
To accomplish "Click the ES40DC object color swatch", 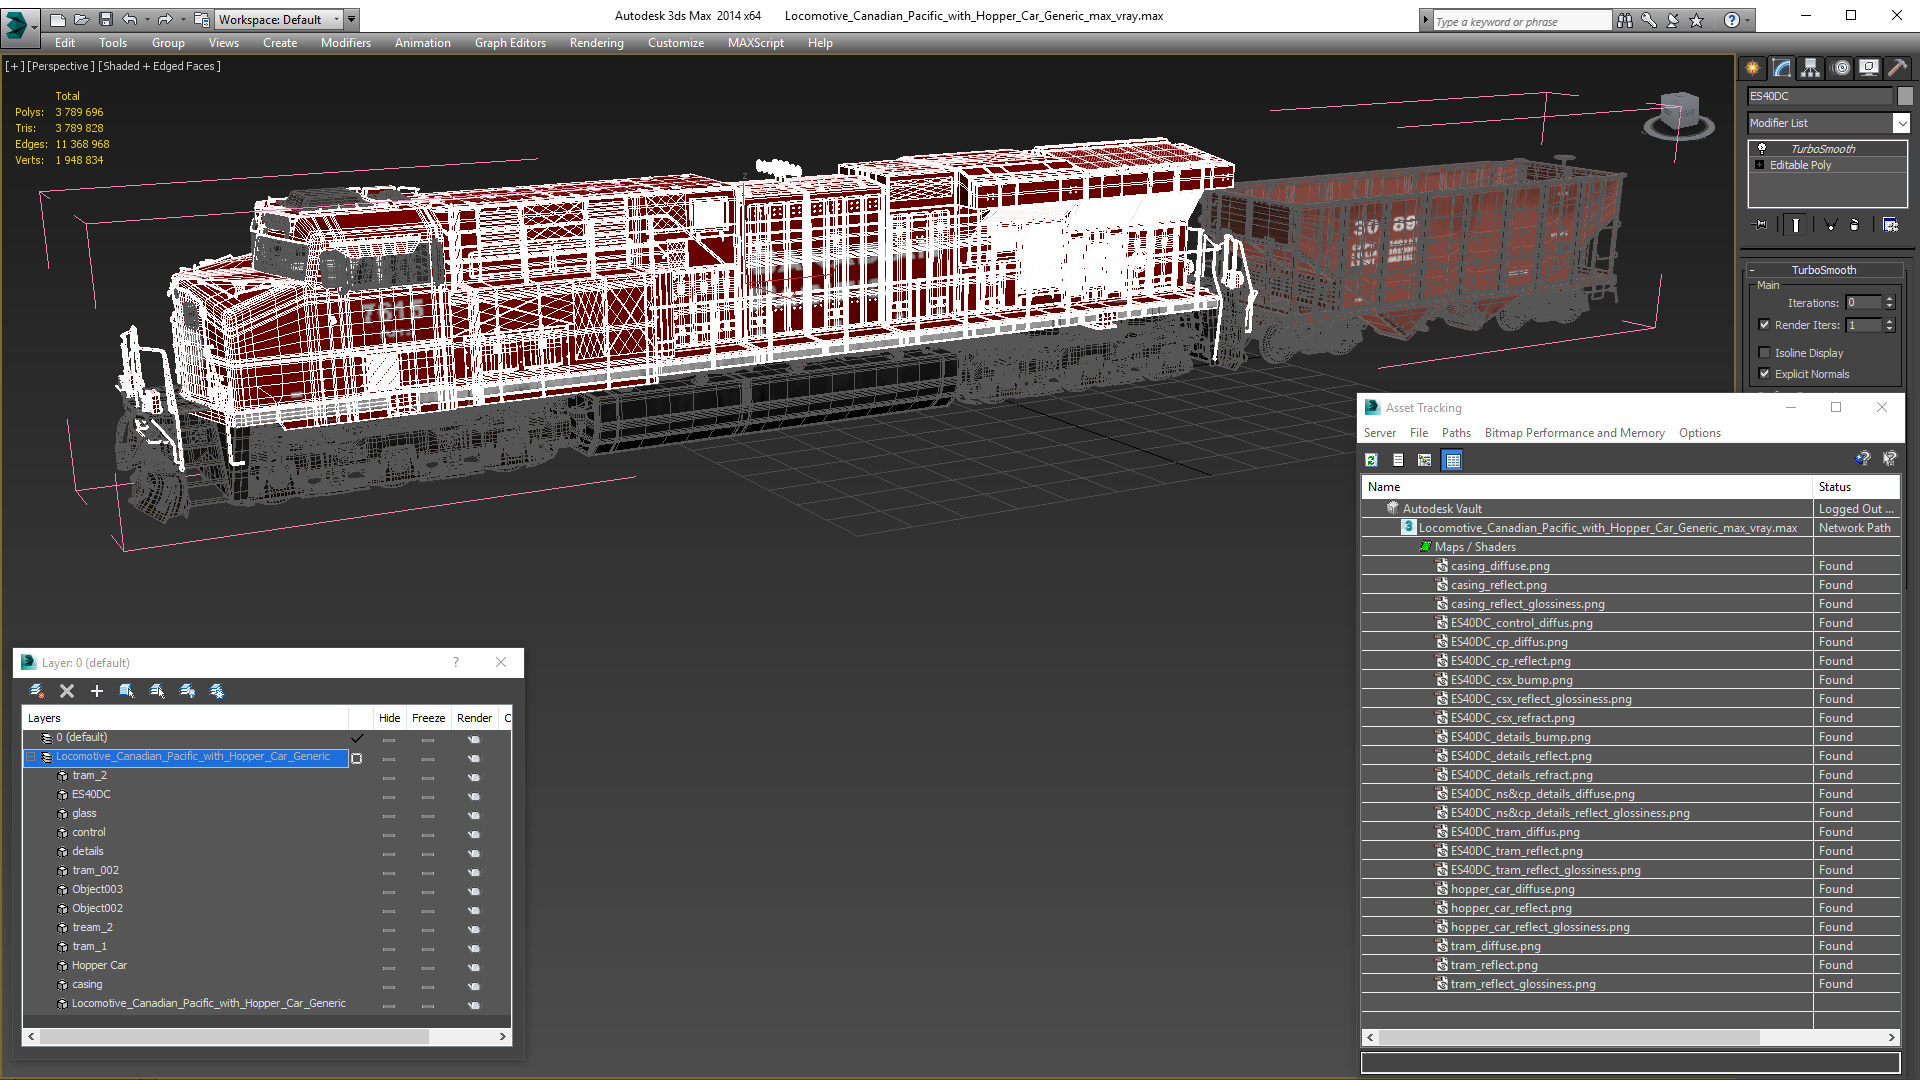I will click(1905, 96).
